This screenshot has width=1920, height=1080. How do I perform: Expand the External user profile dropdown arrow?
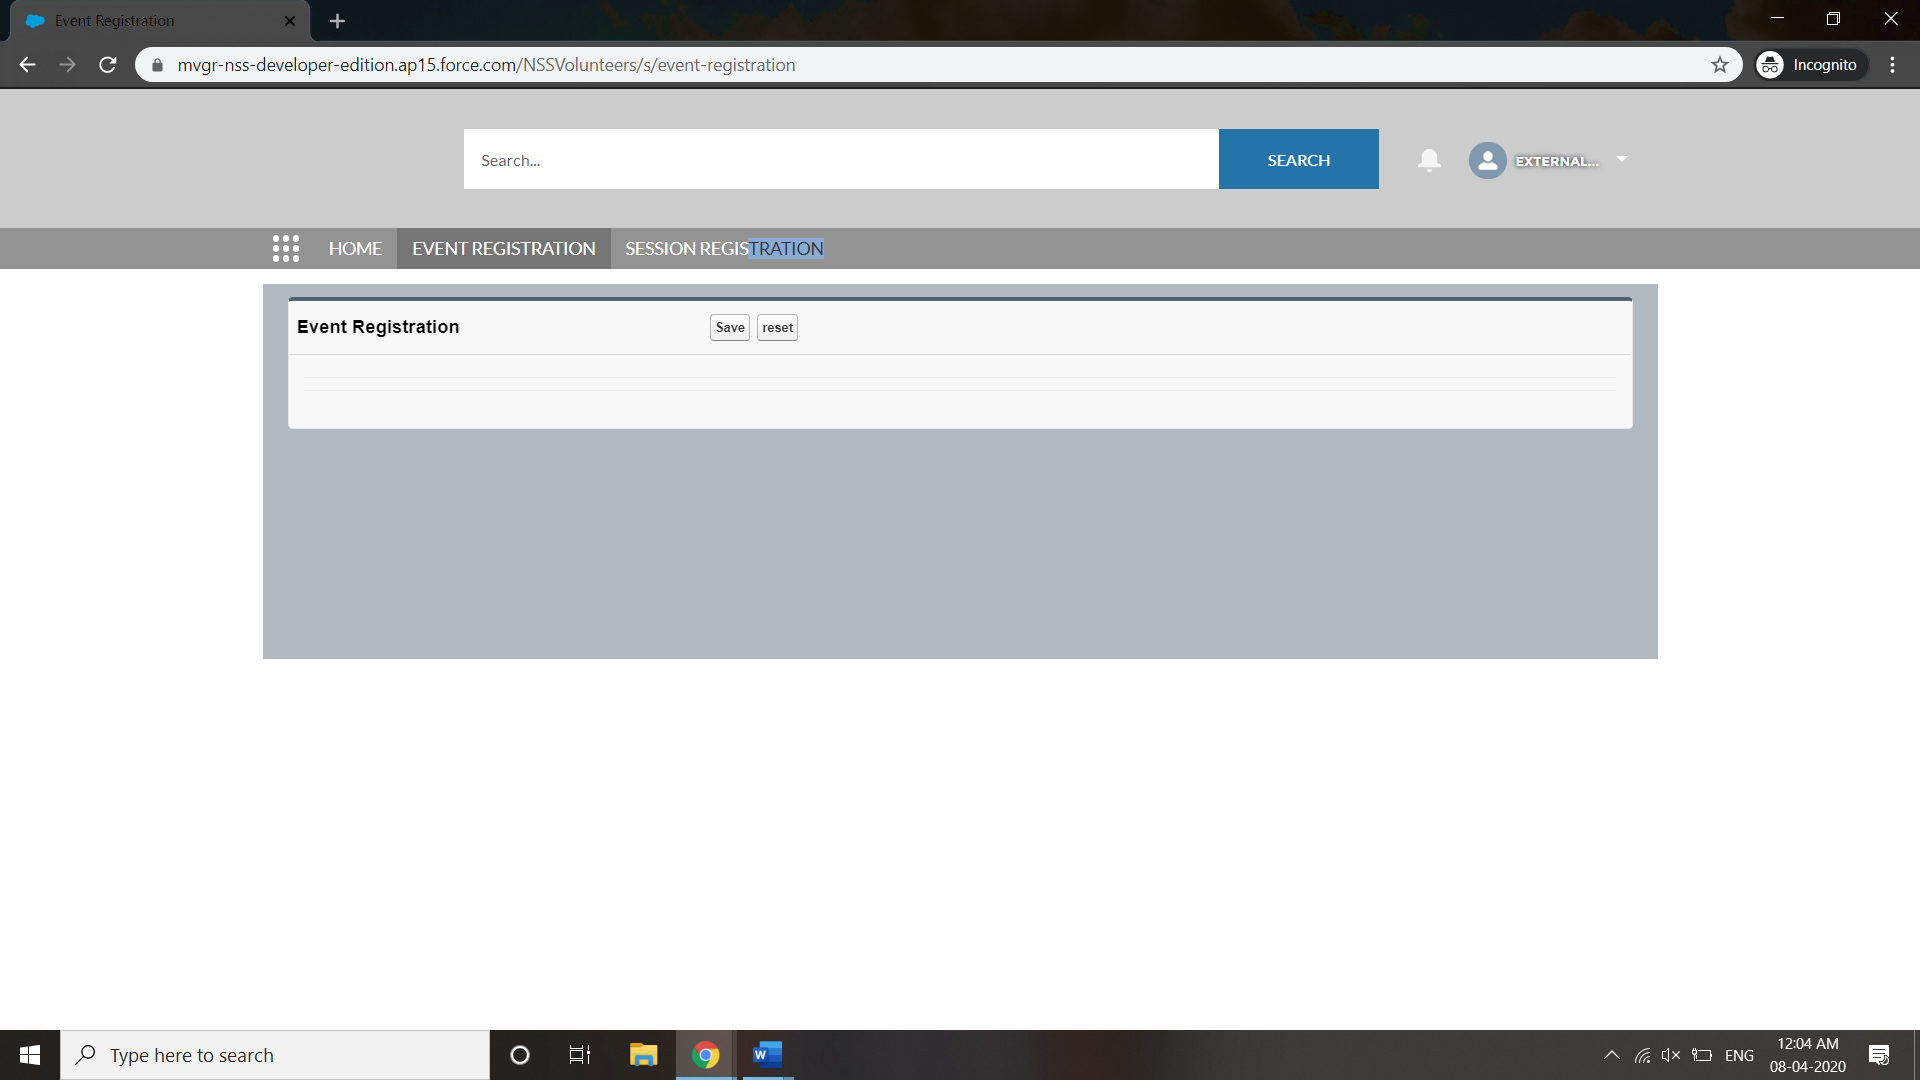coord(1622,159)
